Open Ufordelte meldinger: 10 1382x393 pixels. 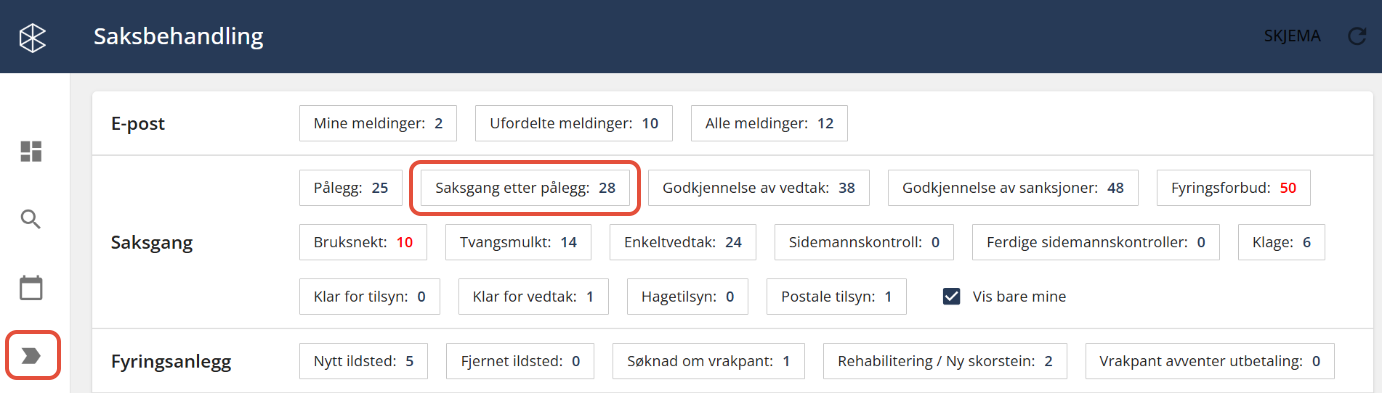[x=574, y=123]
